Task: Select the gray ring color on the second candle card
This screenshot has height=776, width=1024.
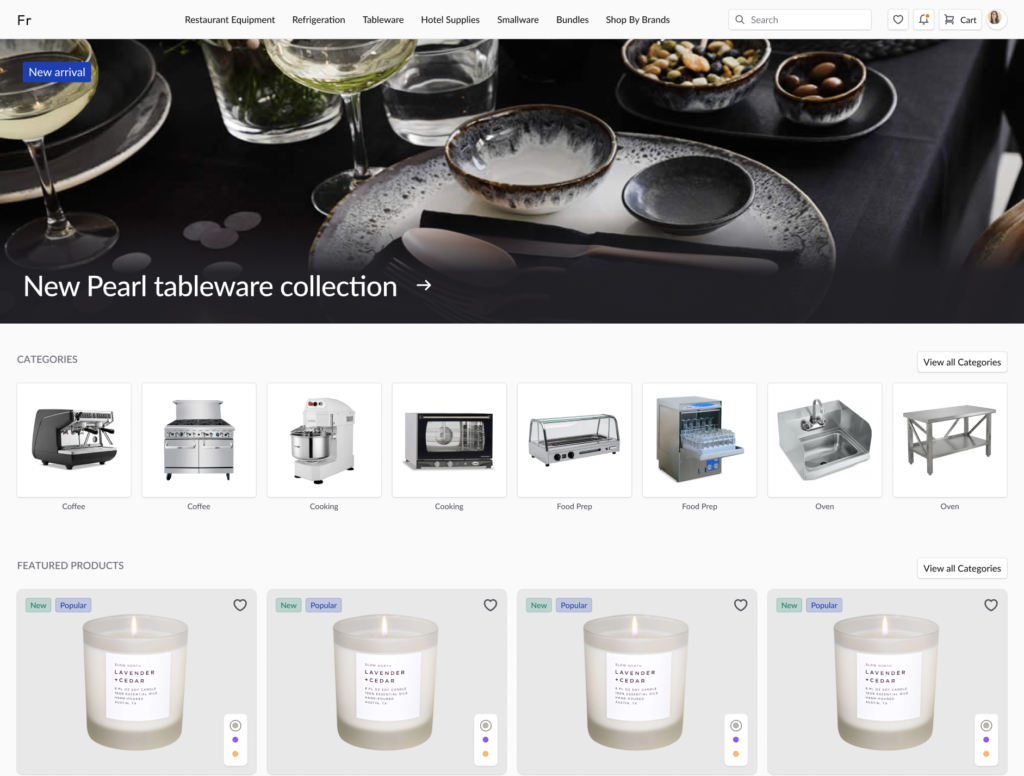Action: [486, 726]
